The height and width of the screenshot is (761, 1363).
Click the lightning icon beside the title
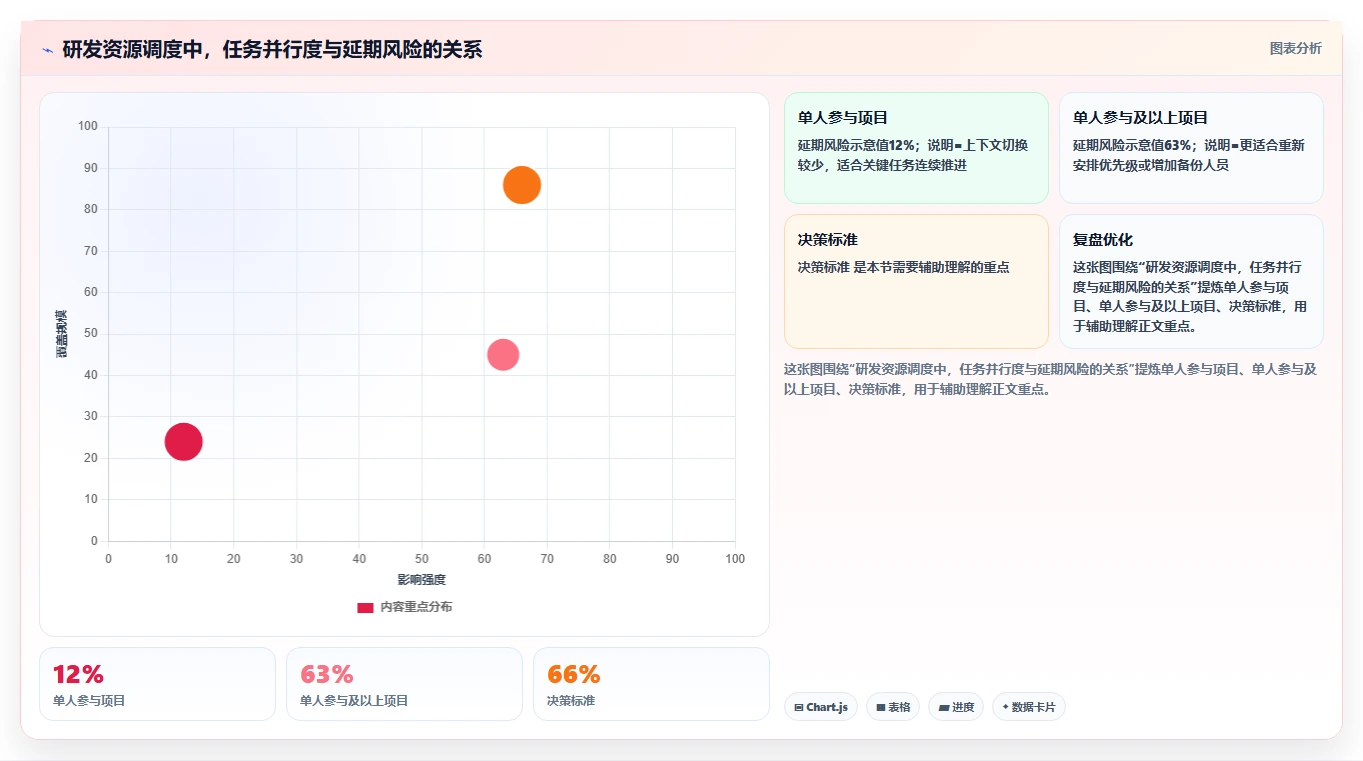pos(48,50)
